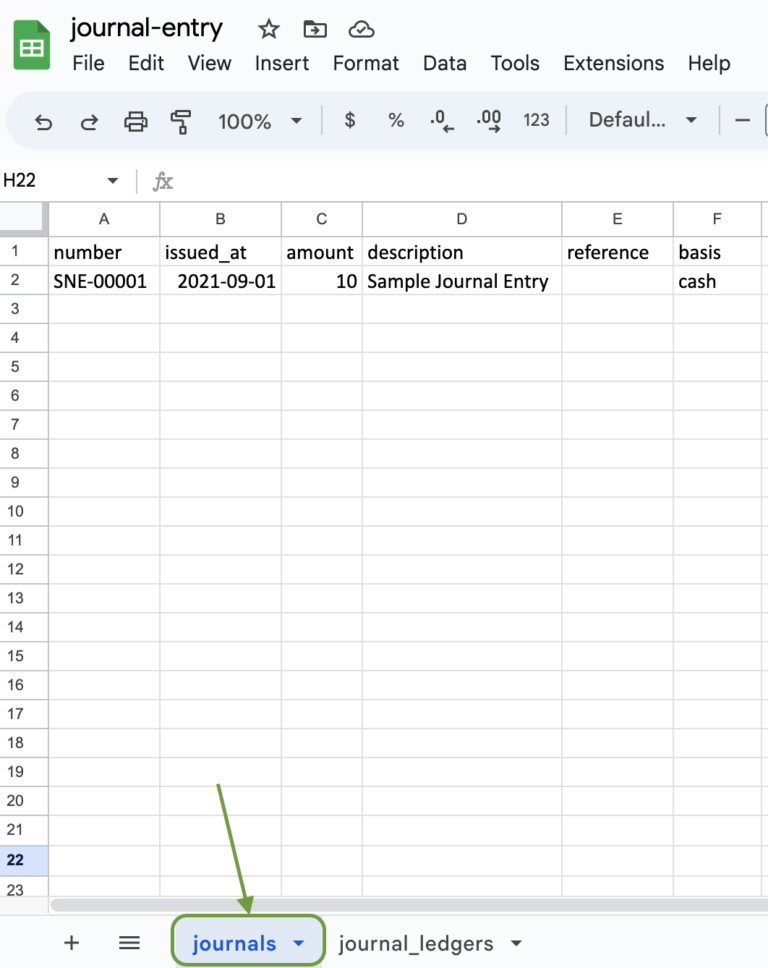Open the Insert menu
768x968 pixels.
282,63
